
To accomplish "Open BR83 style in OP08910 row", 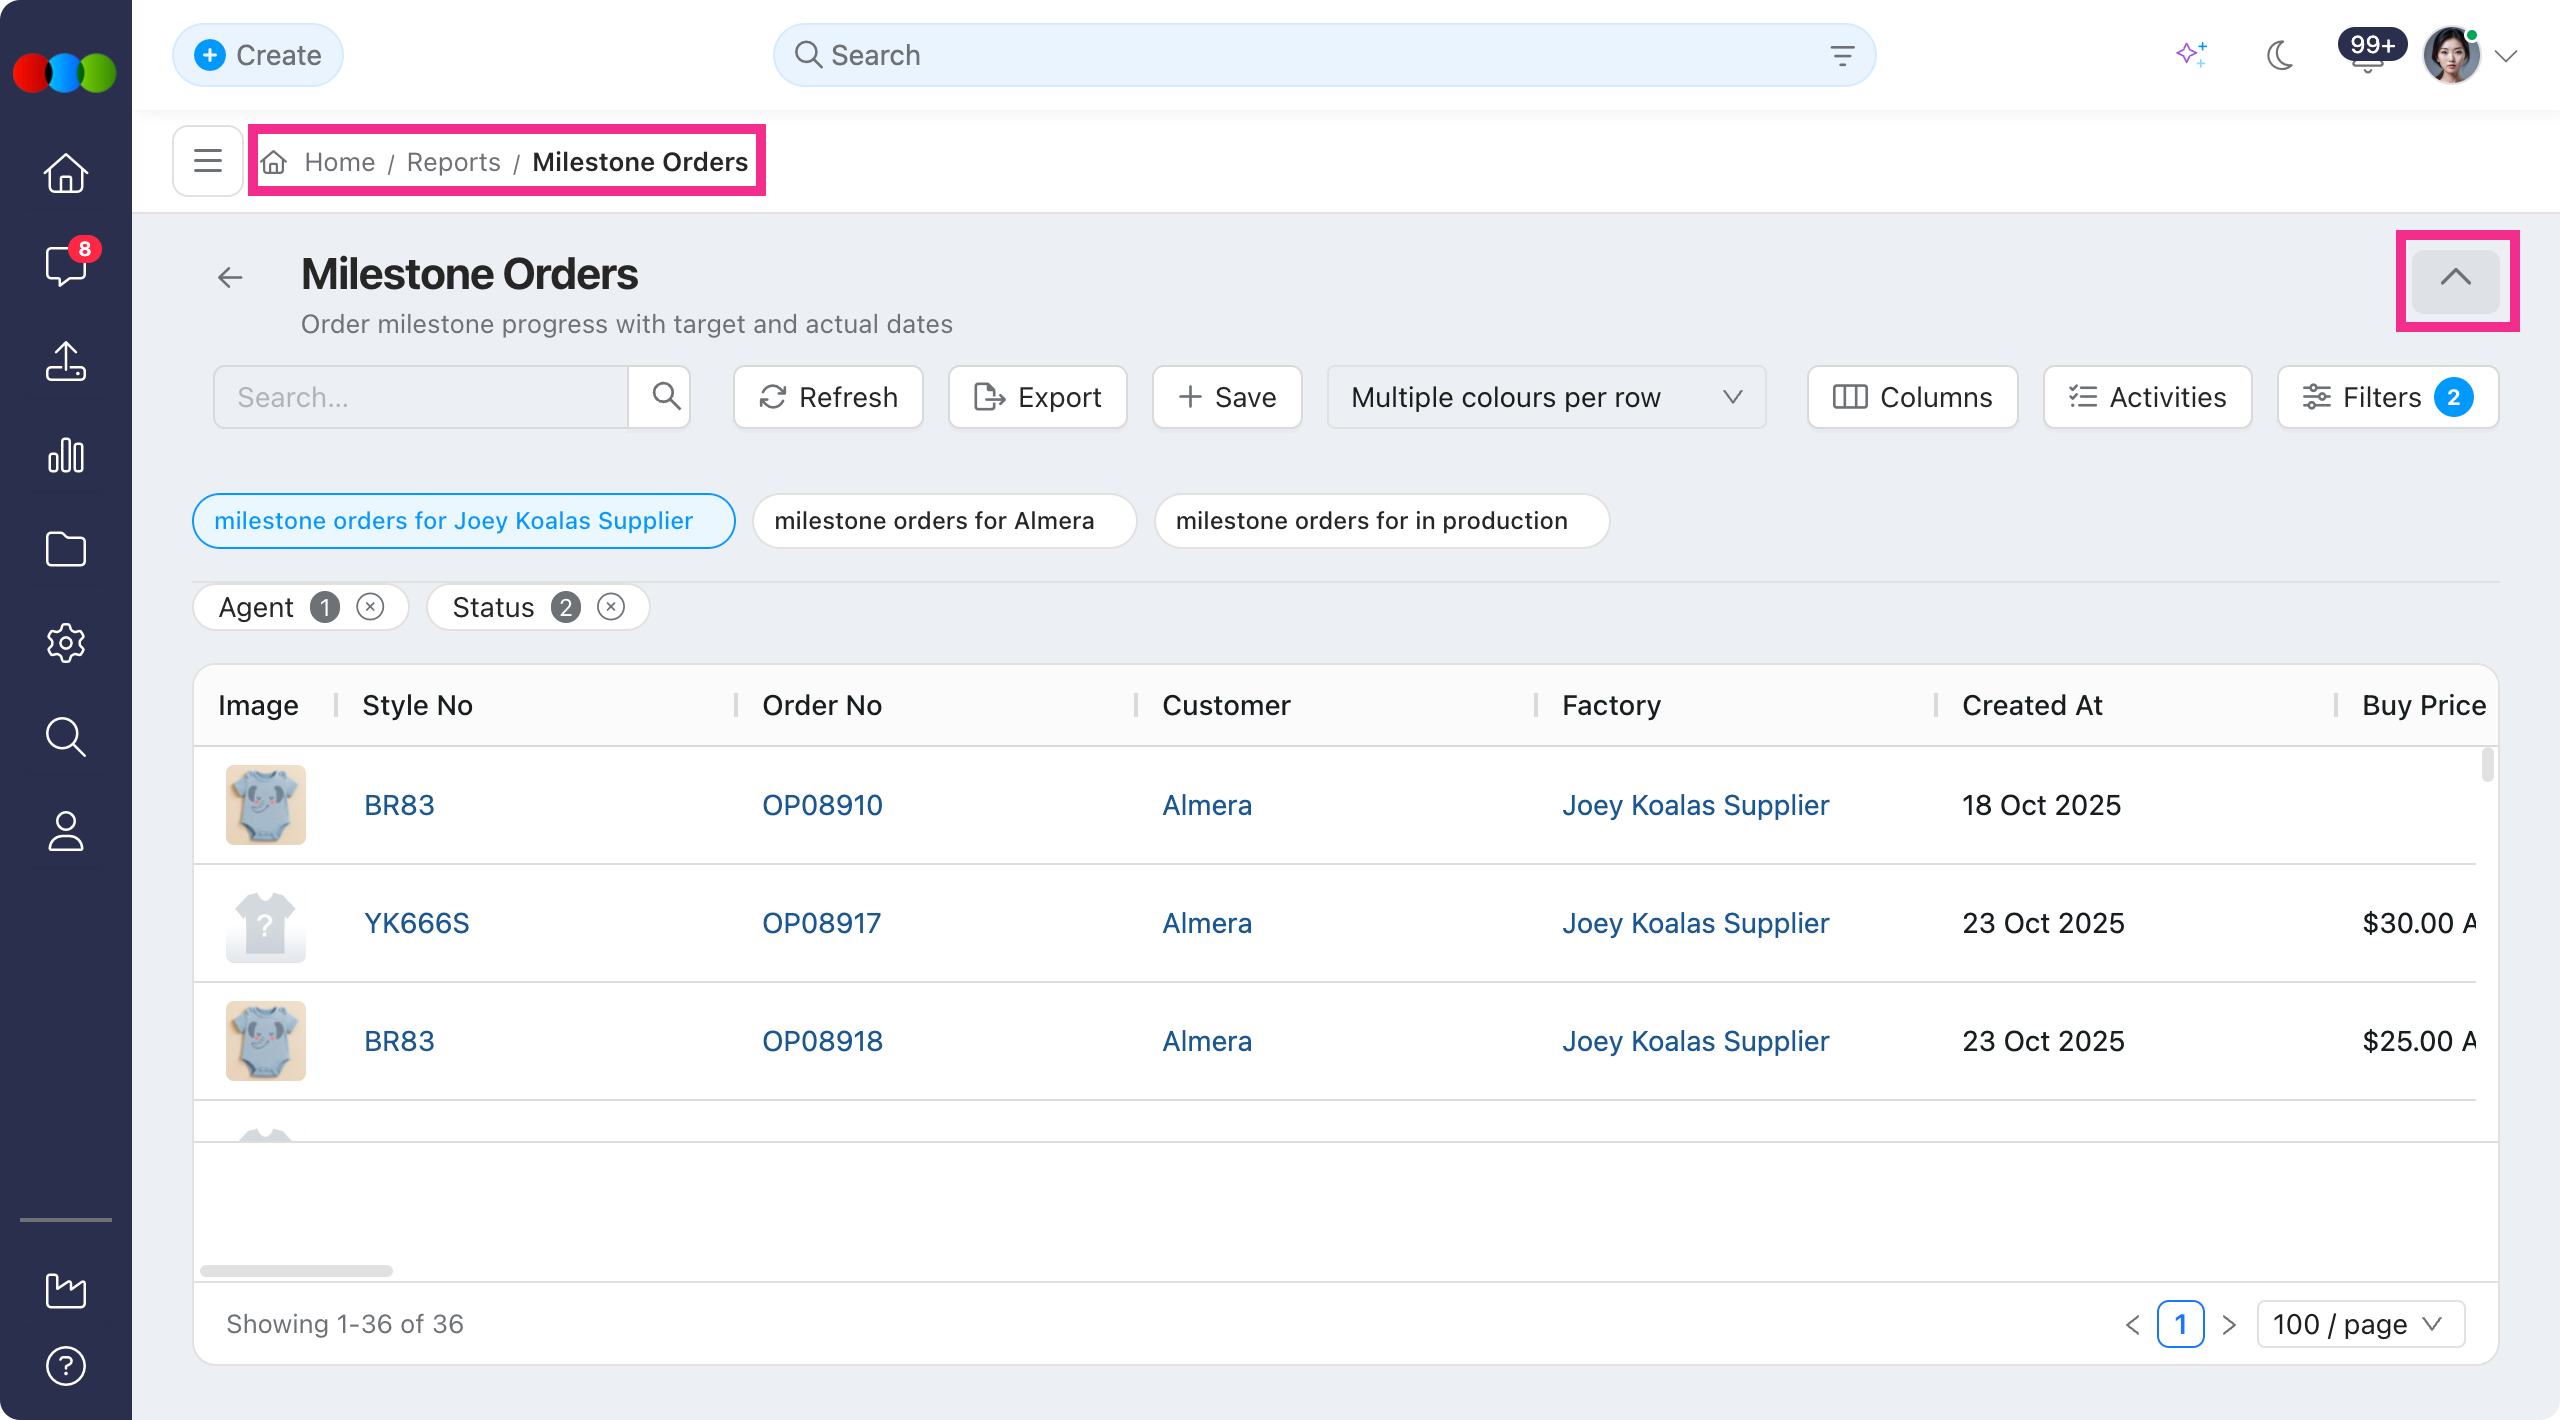I will click(x=399, y=805).
